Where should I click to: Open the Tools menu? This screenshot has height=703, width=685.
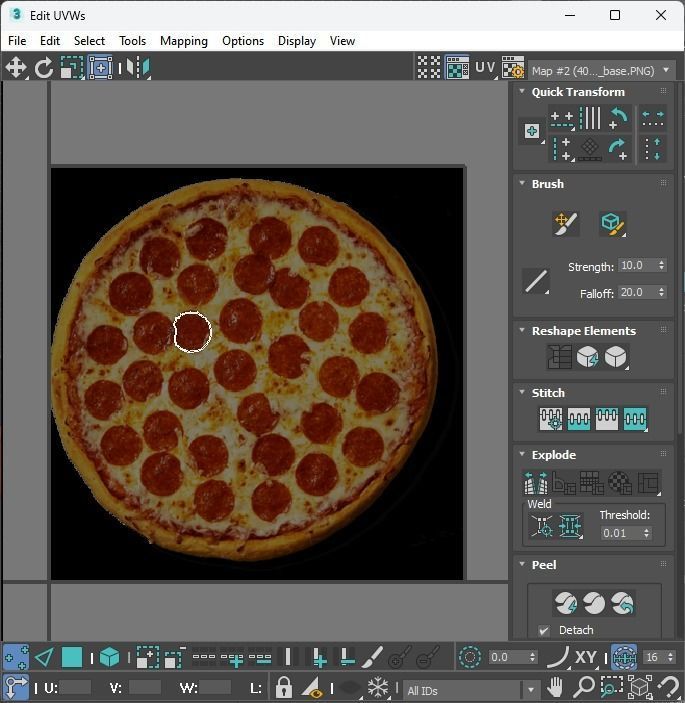(x=133, y=41)
